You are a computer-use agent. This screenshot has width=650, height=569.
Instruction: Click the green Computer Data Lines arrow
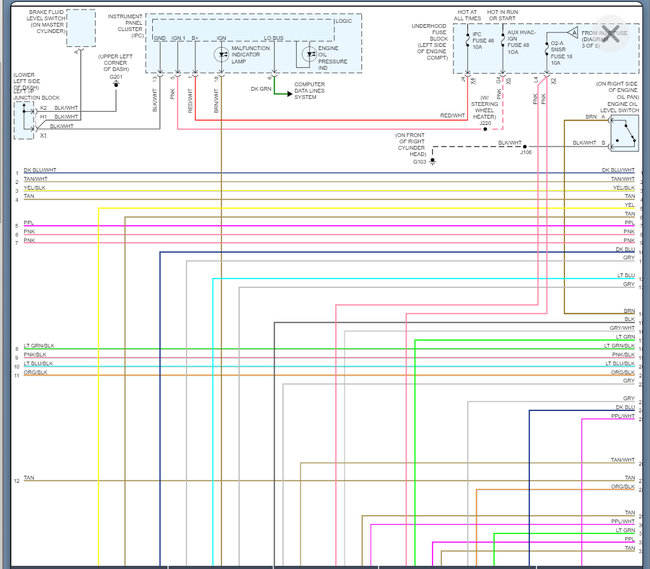pyautogui.click(x=284, y=94)
